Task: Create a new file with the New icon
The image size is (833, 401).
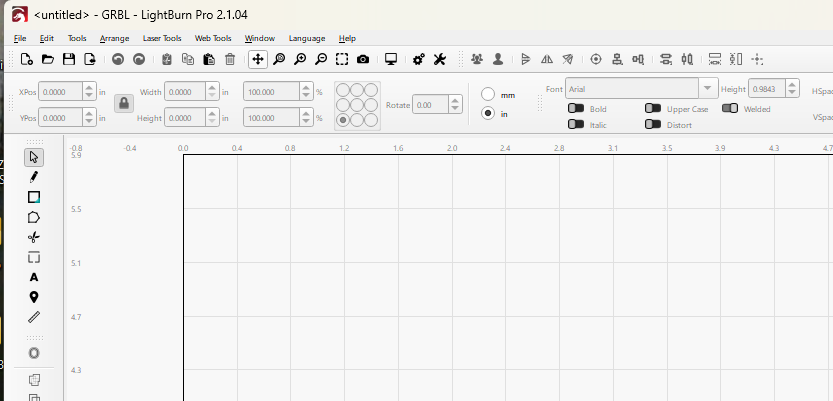Action: 27,59
